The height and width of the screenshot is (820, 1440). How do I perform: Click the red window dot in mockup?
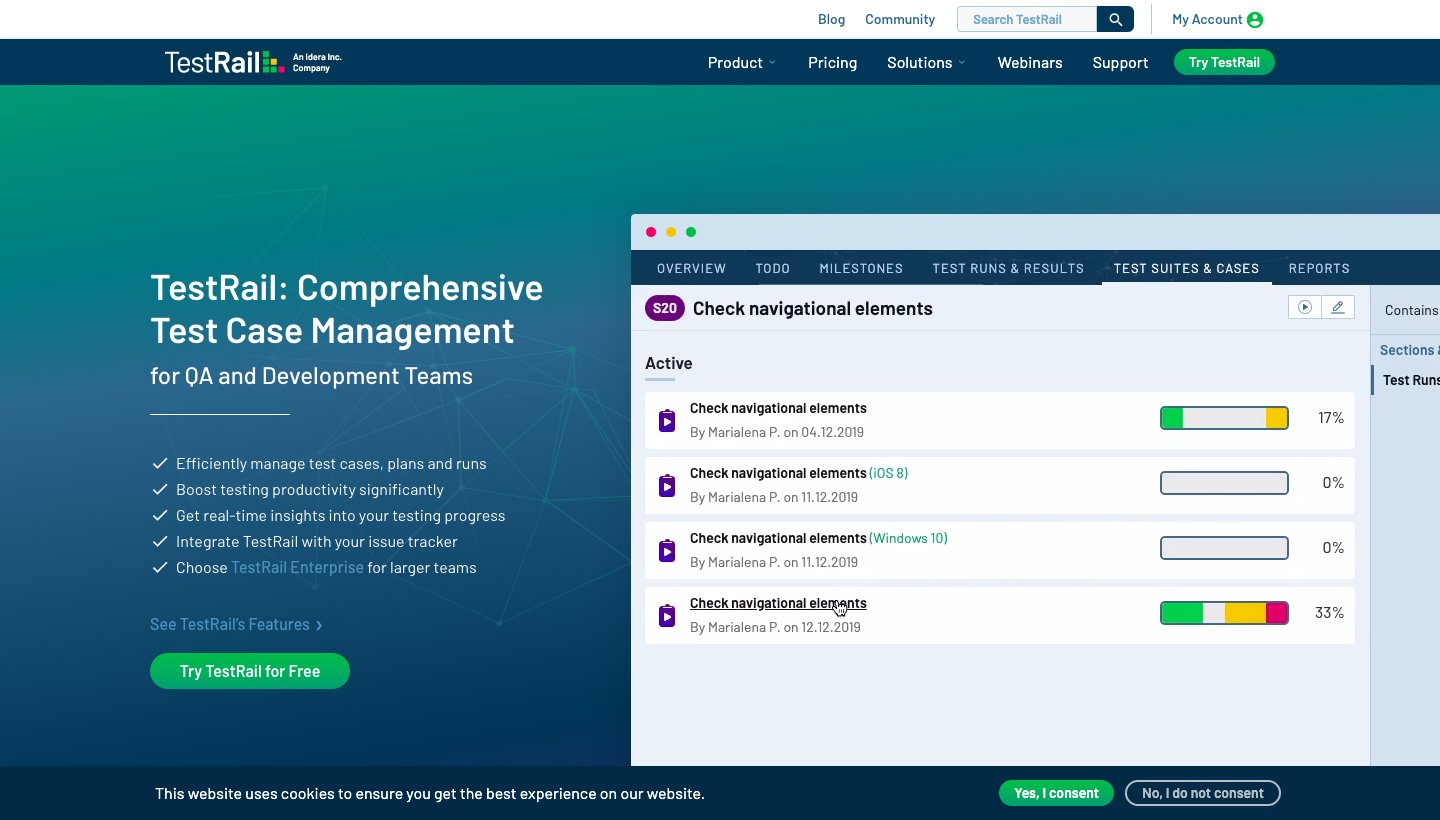click(x=651, y=232)
